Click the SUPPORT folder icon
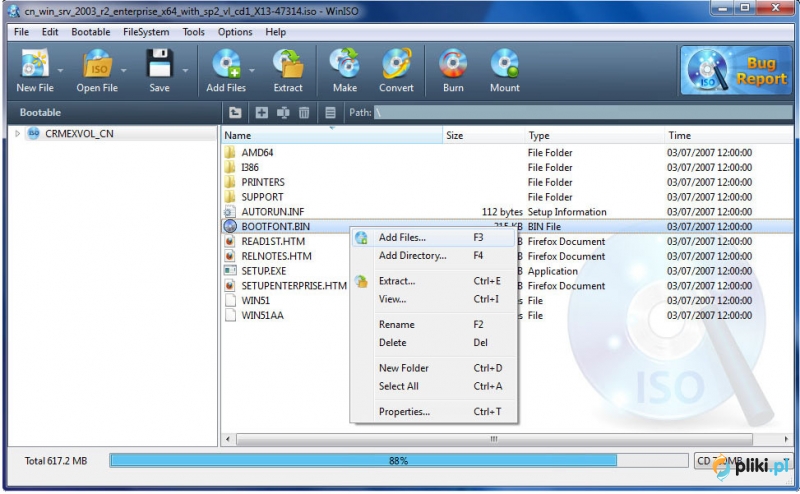The height and width of the screenshot is (494, 800). [x=230, y=196]
